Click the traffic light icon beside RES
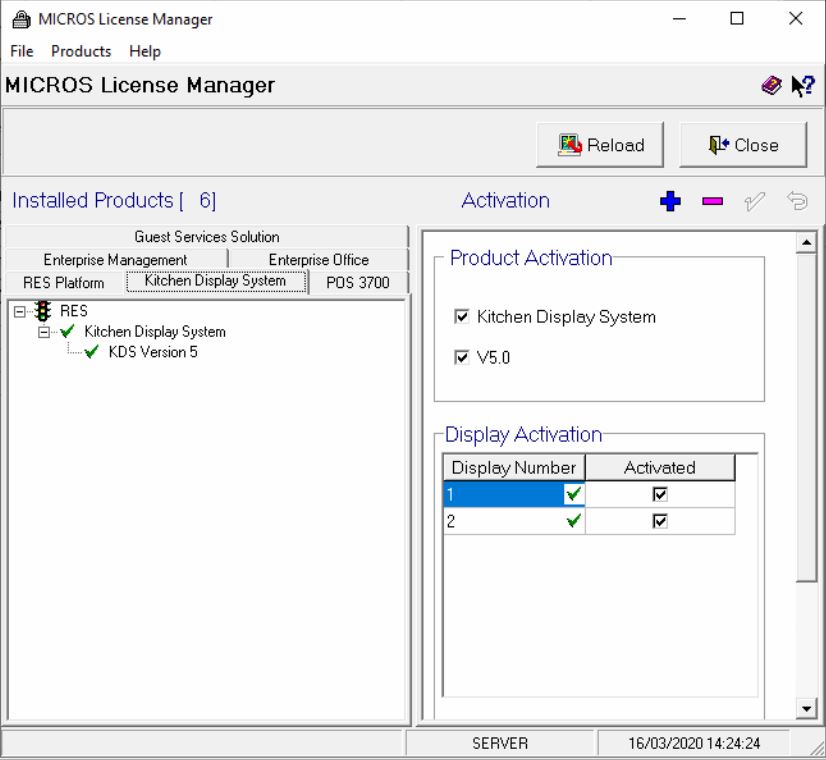826x760 pixels. pyautogui.click(x=43, y=311)
